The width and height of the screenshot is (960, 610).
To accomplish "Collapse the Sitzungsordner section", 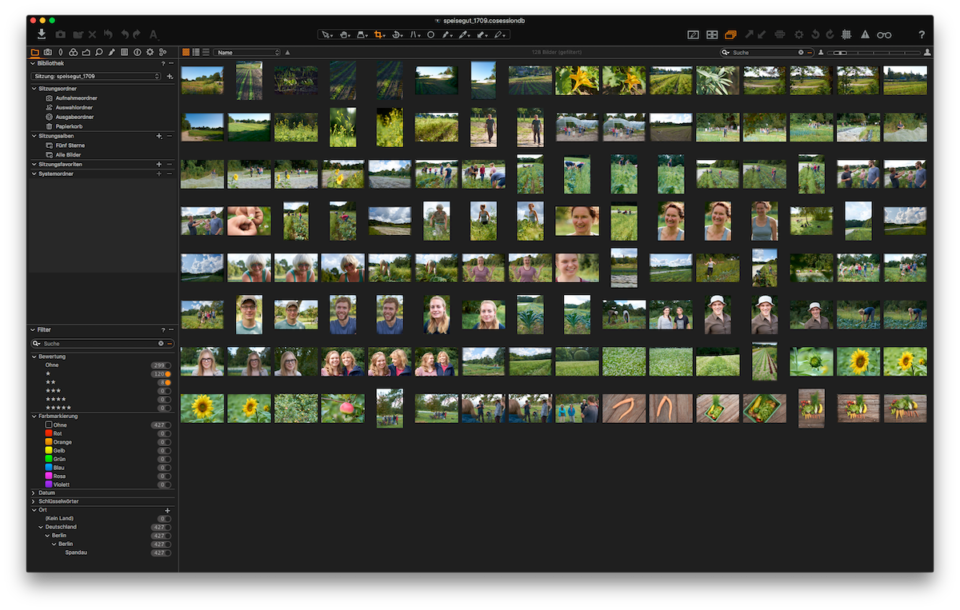I will pos(34,89).
